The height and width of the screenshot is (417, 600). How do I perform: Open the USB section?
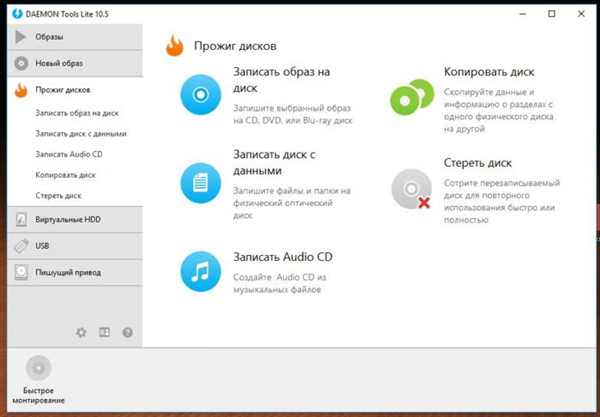tap(75, 246)
